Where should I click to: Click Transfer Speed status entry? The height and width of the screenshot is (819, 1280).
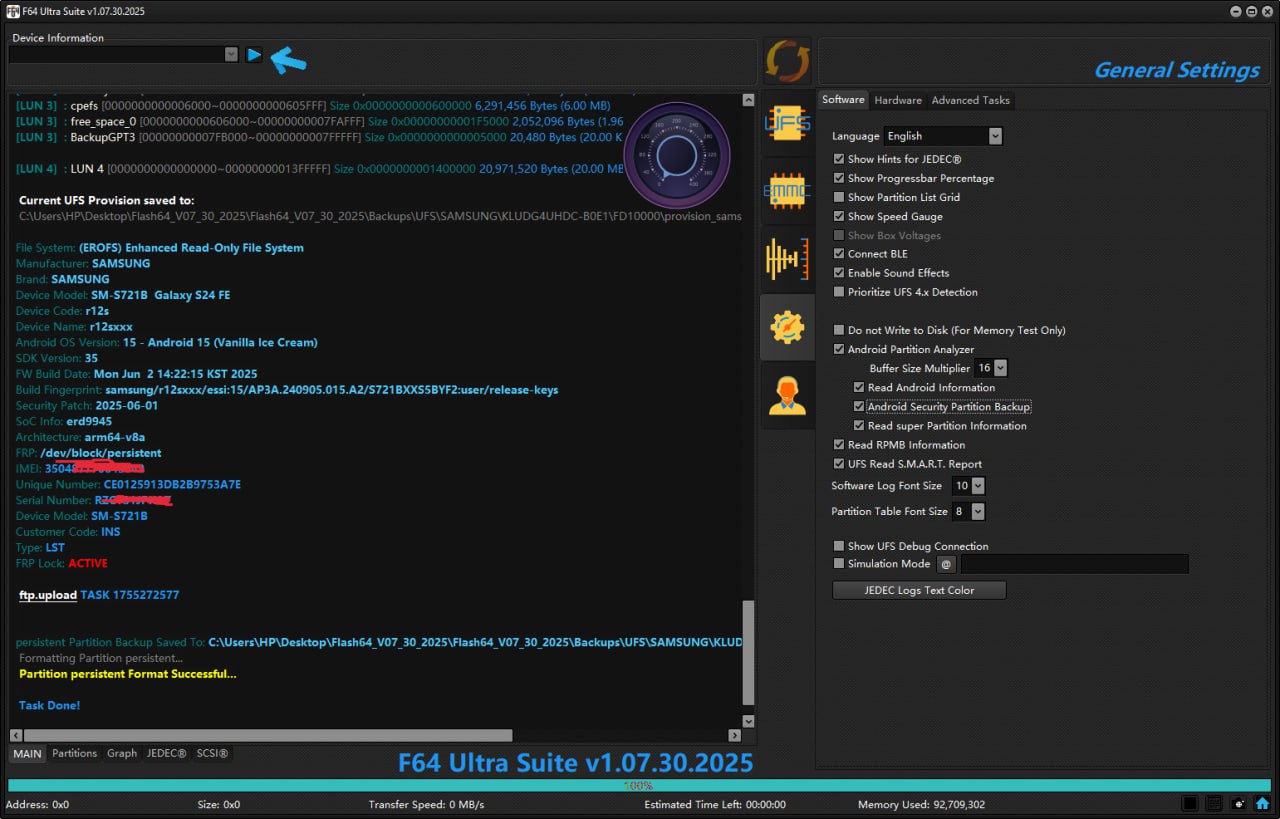click(426, 804)
